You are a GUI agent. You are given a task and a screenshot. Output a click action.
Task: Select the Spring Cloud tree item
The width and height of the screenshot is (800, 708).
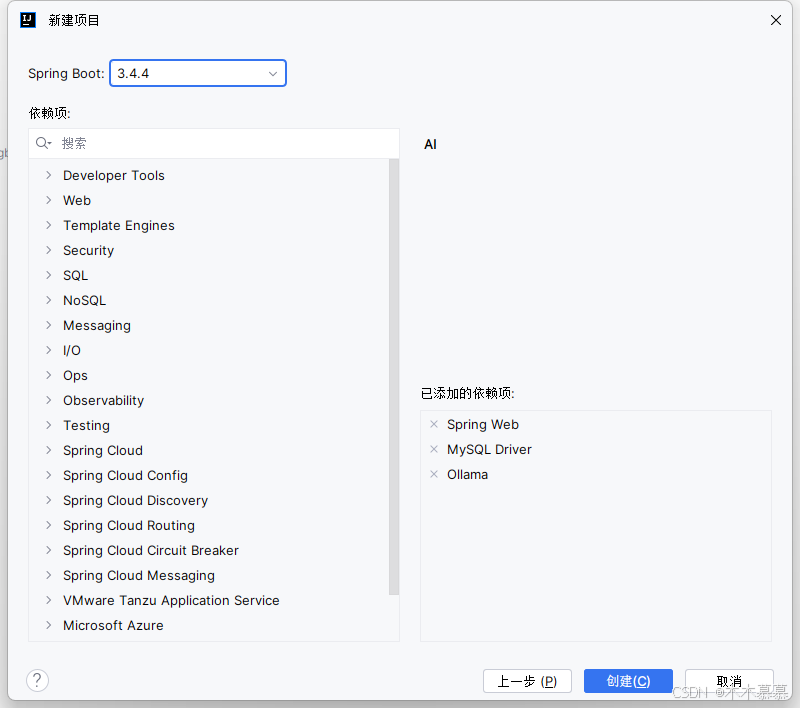point(103,450)
